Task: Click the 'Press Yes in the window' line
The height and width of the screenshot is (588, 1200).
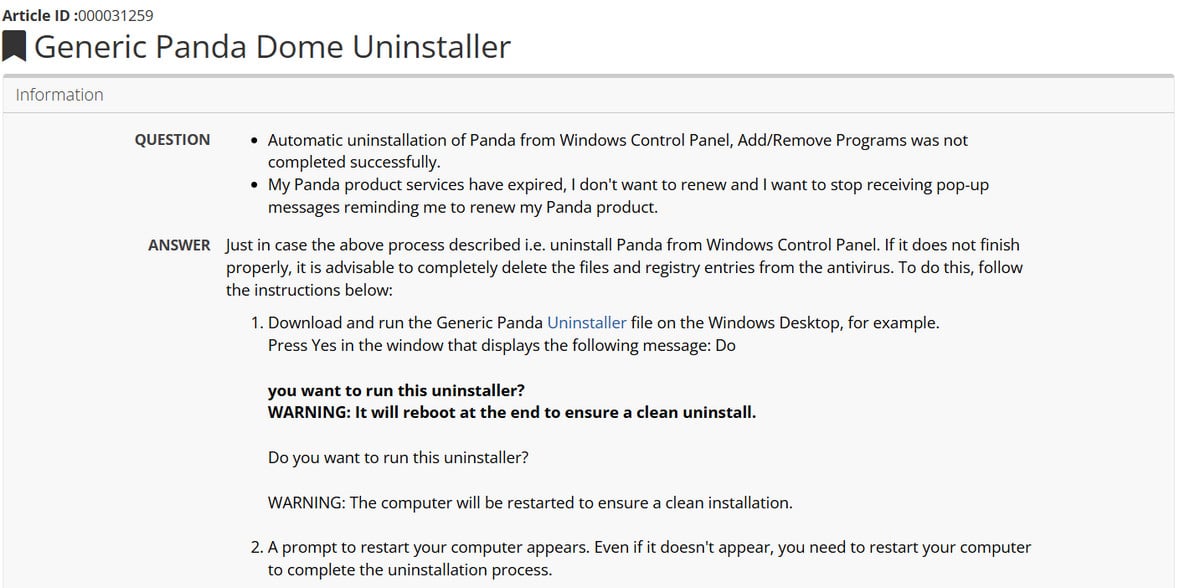Action: pos(502,345)
